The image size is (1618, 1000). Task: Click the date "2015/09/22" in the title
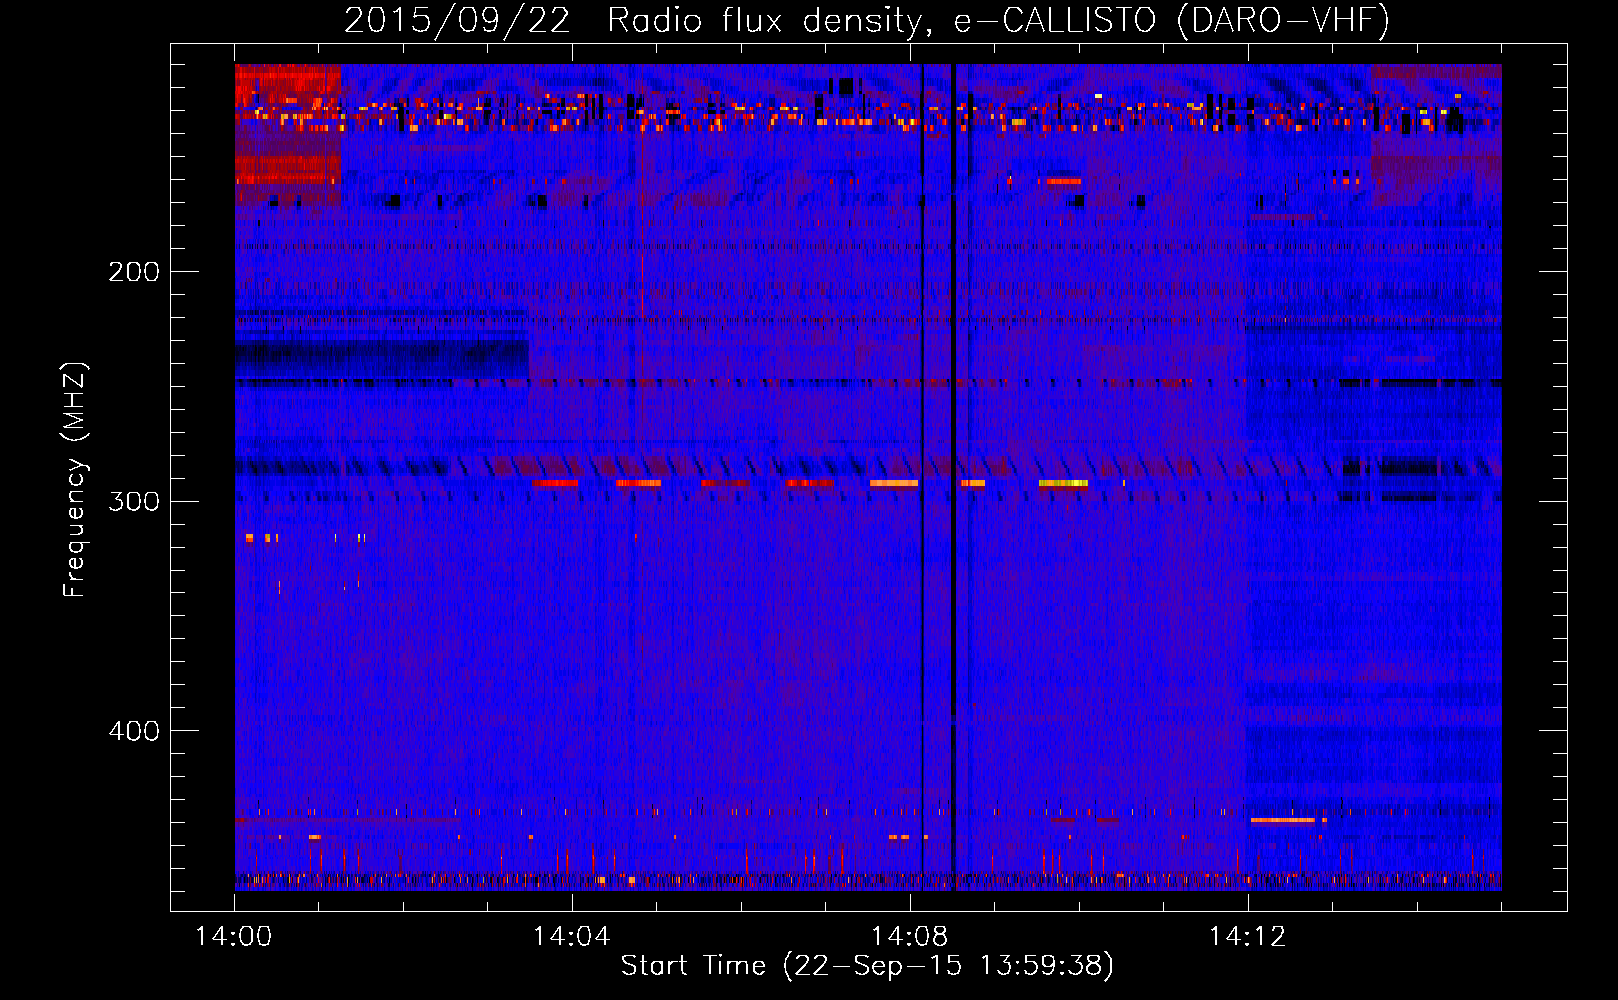coord(457,21)
